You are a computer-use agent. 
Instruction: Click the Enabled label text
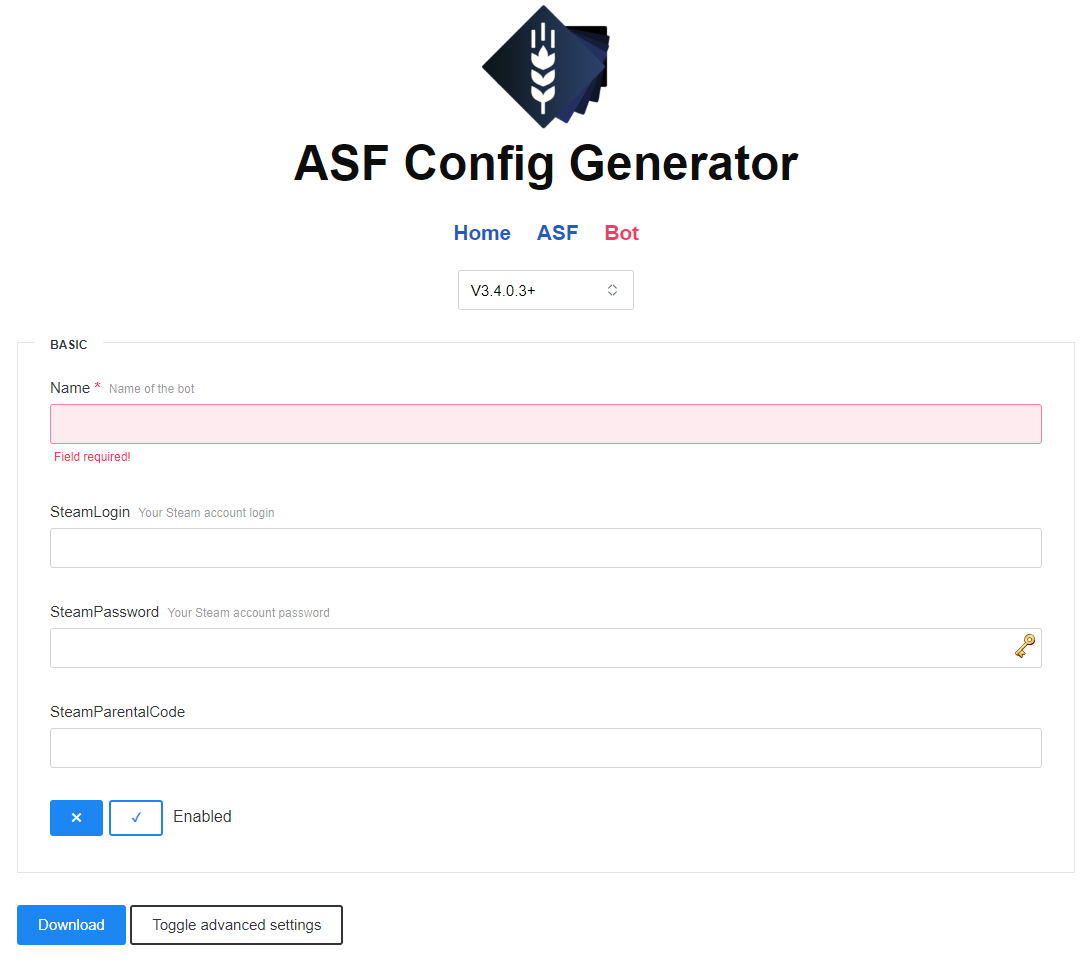202,817
